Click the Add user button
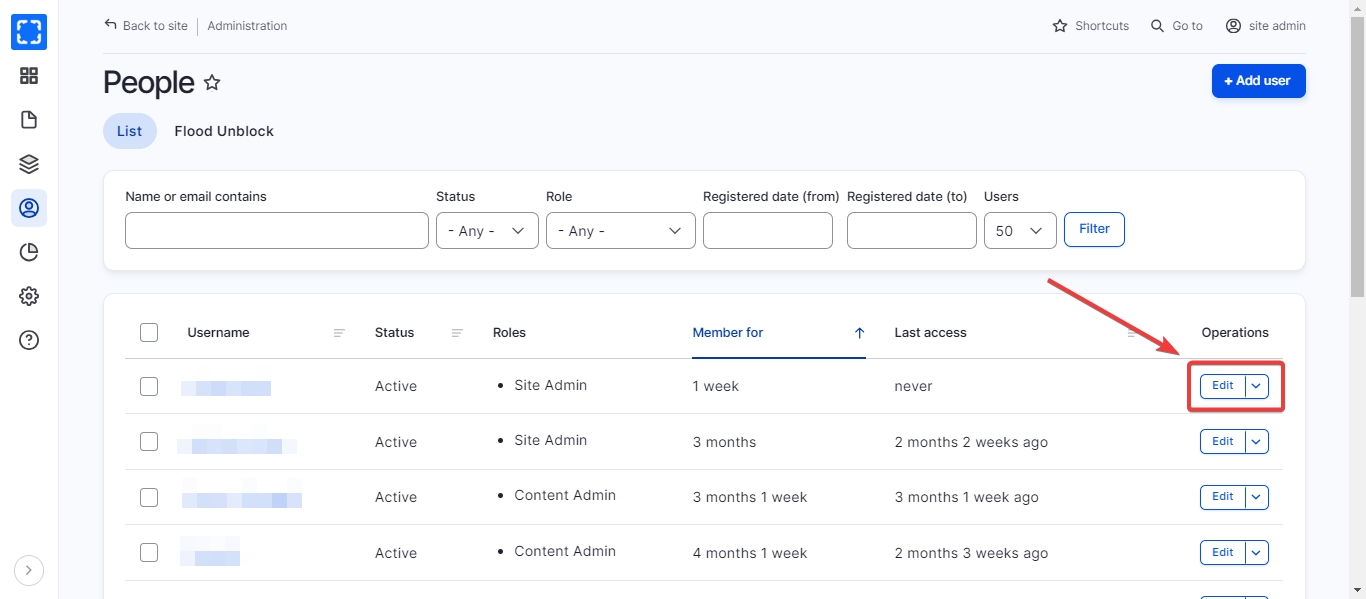The width and height of the screenshot is (1366, 599). pyautogui.click(x=1258, y=81)
